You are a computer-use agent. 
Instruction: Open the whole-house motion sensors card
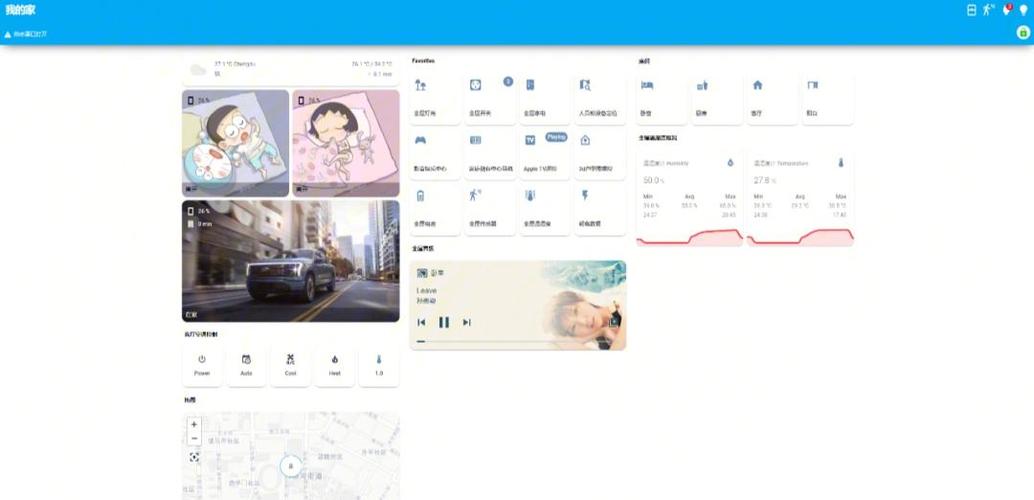click(x=491, y=210)
